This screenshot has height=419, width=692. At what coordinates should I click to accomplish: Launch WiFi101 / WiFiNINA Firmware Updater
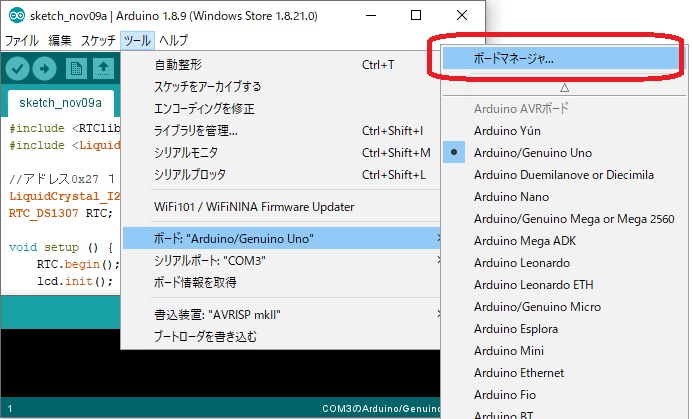coord(281,207)
